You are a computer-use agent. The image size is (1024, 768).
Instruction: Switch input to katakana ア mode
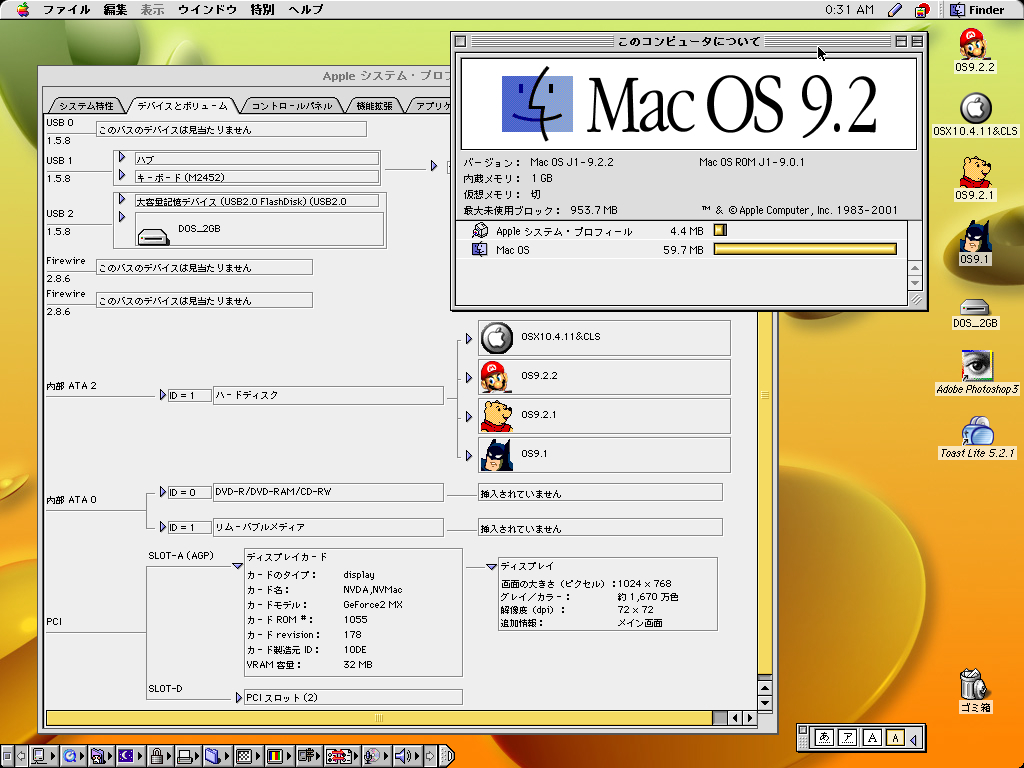pyautogui.click(x=848, y=738)
